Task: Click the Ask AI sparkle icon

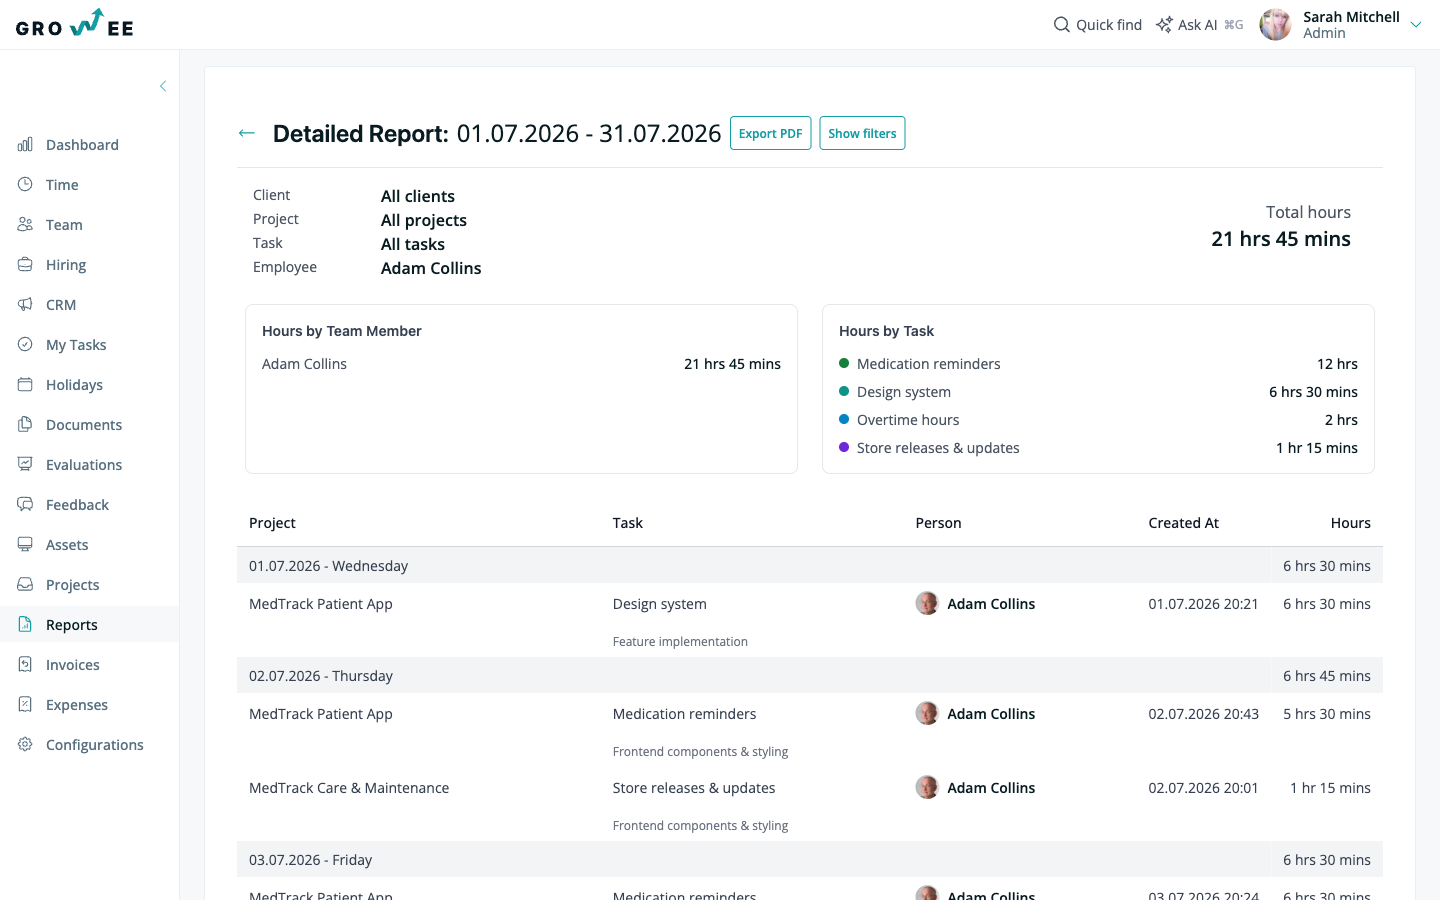Action: 1164,25
